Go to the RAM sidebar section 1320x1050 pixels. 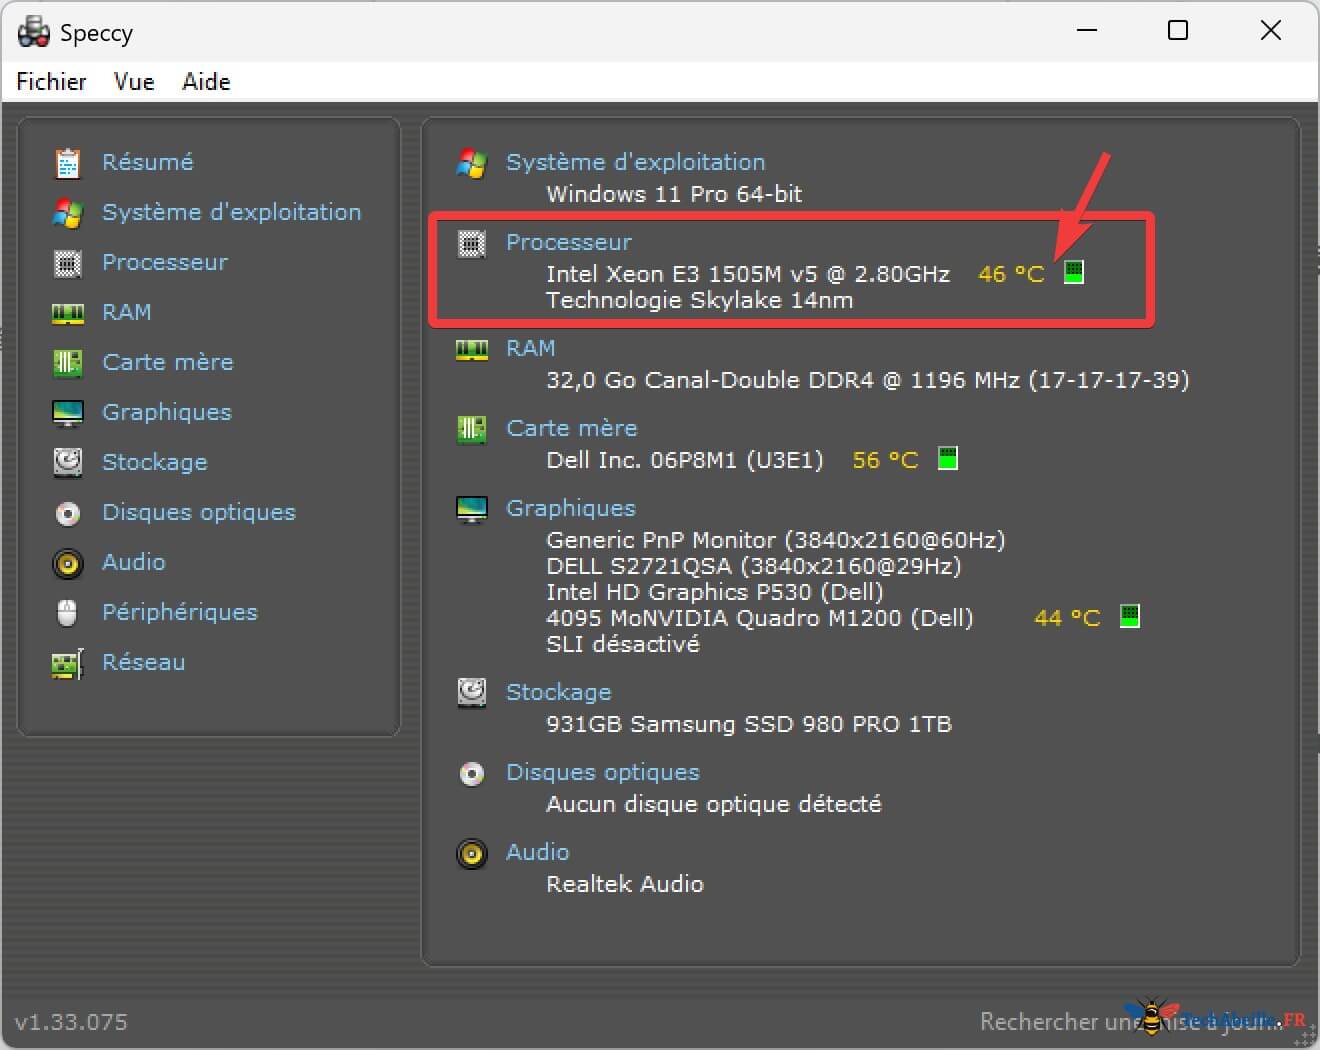(x=127, y=312)
